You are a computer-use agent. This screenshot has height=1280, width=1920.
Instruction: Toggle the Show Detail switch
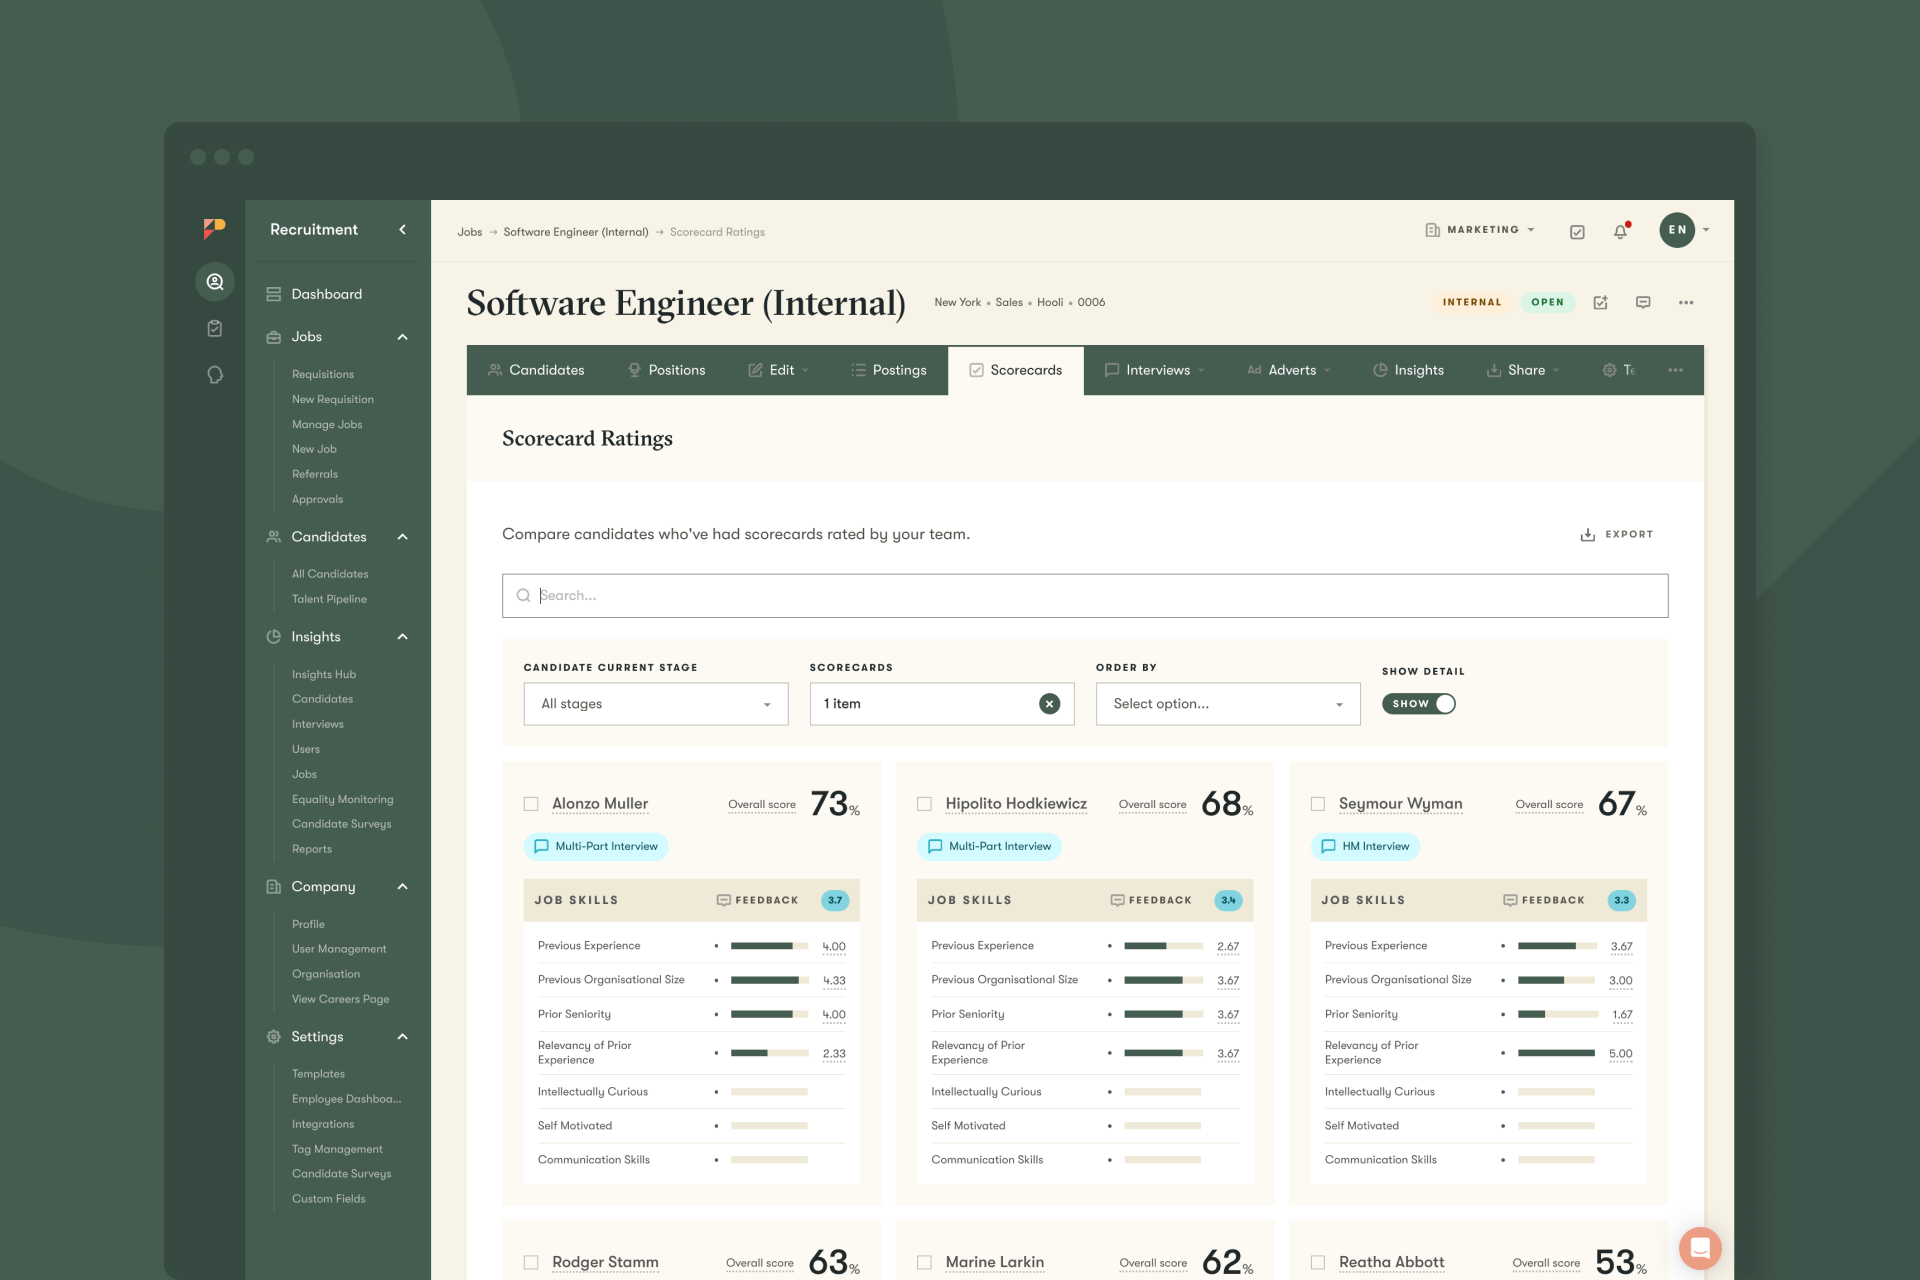pyautogui.click(x=1418, y=704)
